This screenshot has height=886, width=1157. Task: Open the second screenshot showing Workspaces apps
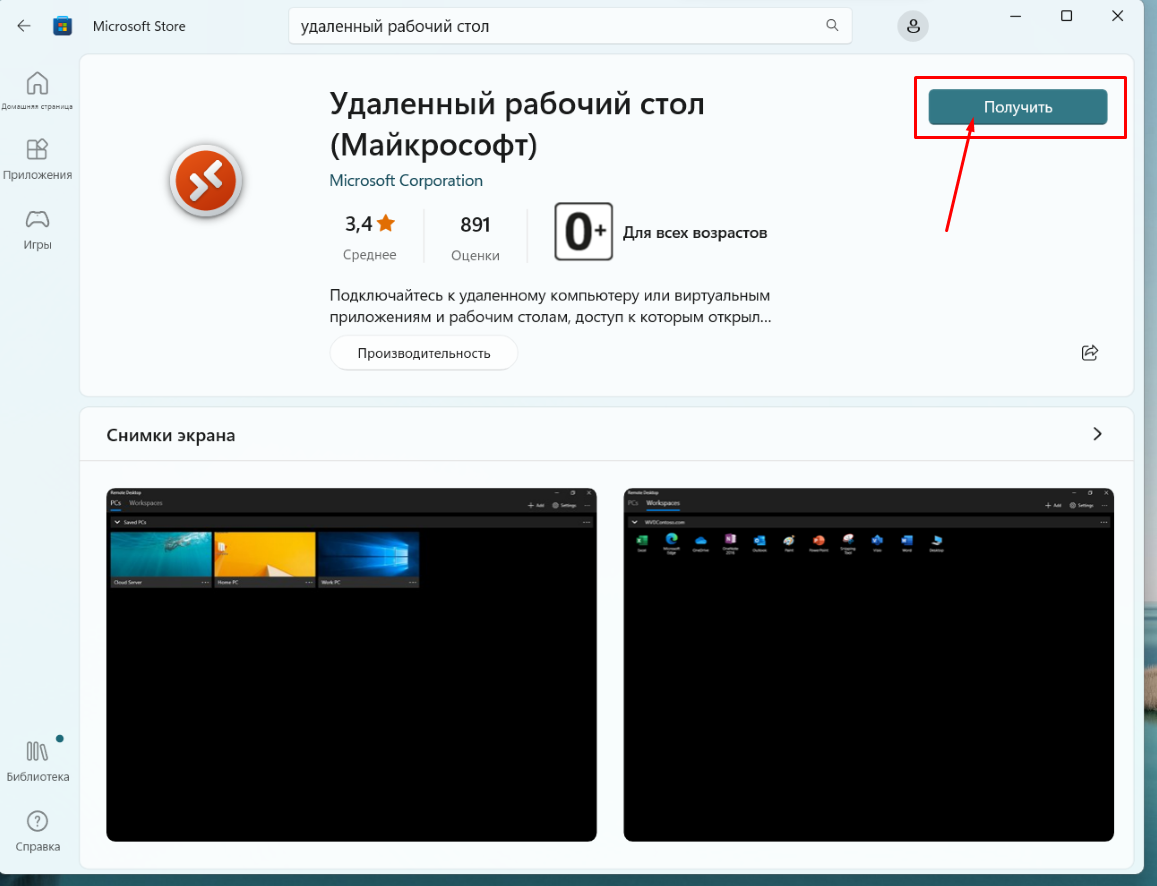click(868, 665)
